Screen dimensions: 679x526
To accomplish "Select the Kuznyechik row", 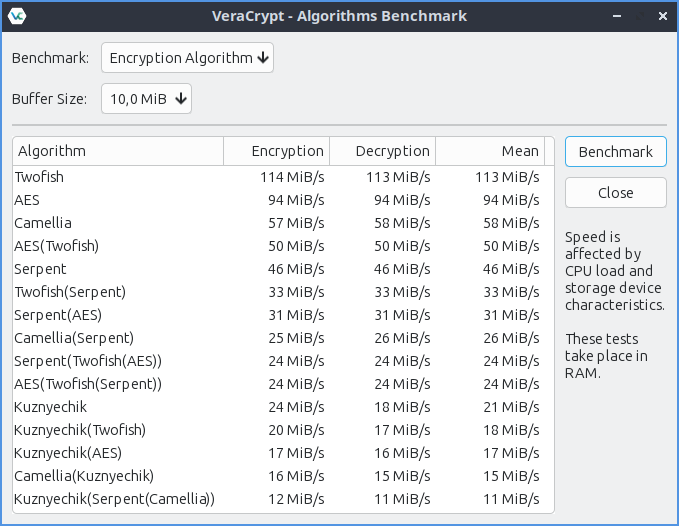I will 283,407.
